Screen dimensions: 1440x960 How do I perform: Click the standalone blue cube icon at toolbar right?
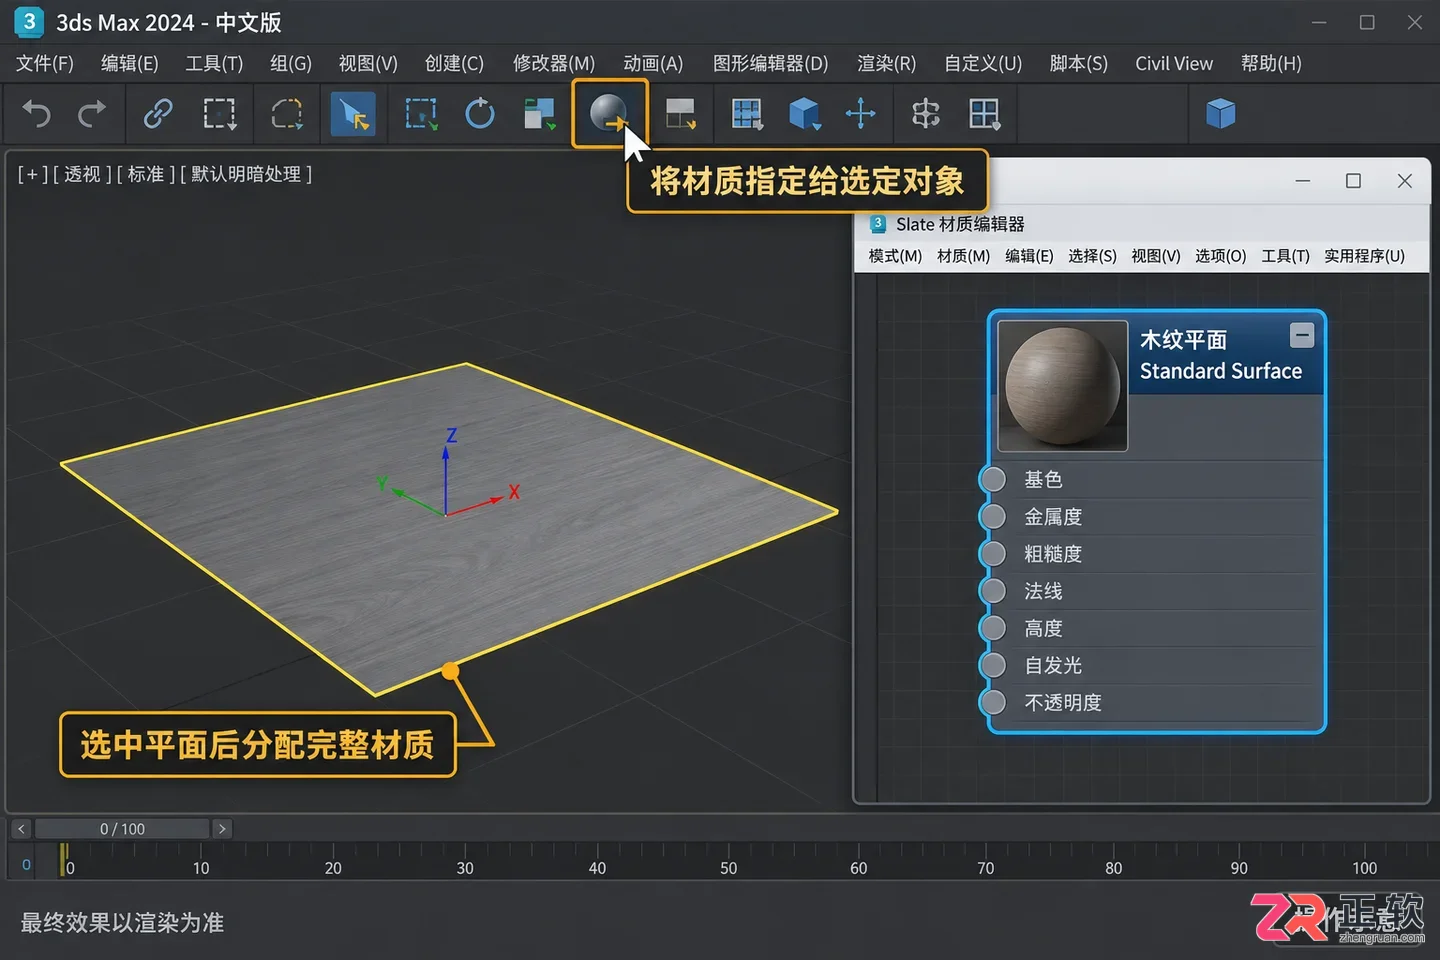coord(1221,114)
